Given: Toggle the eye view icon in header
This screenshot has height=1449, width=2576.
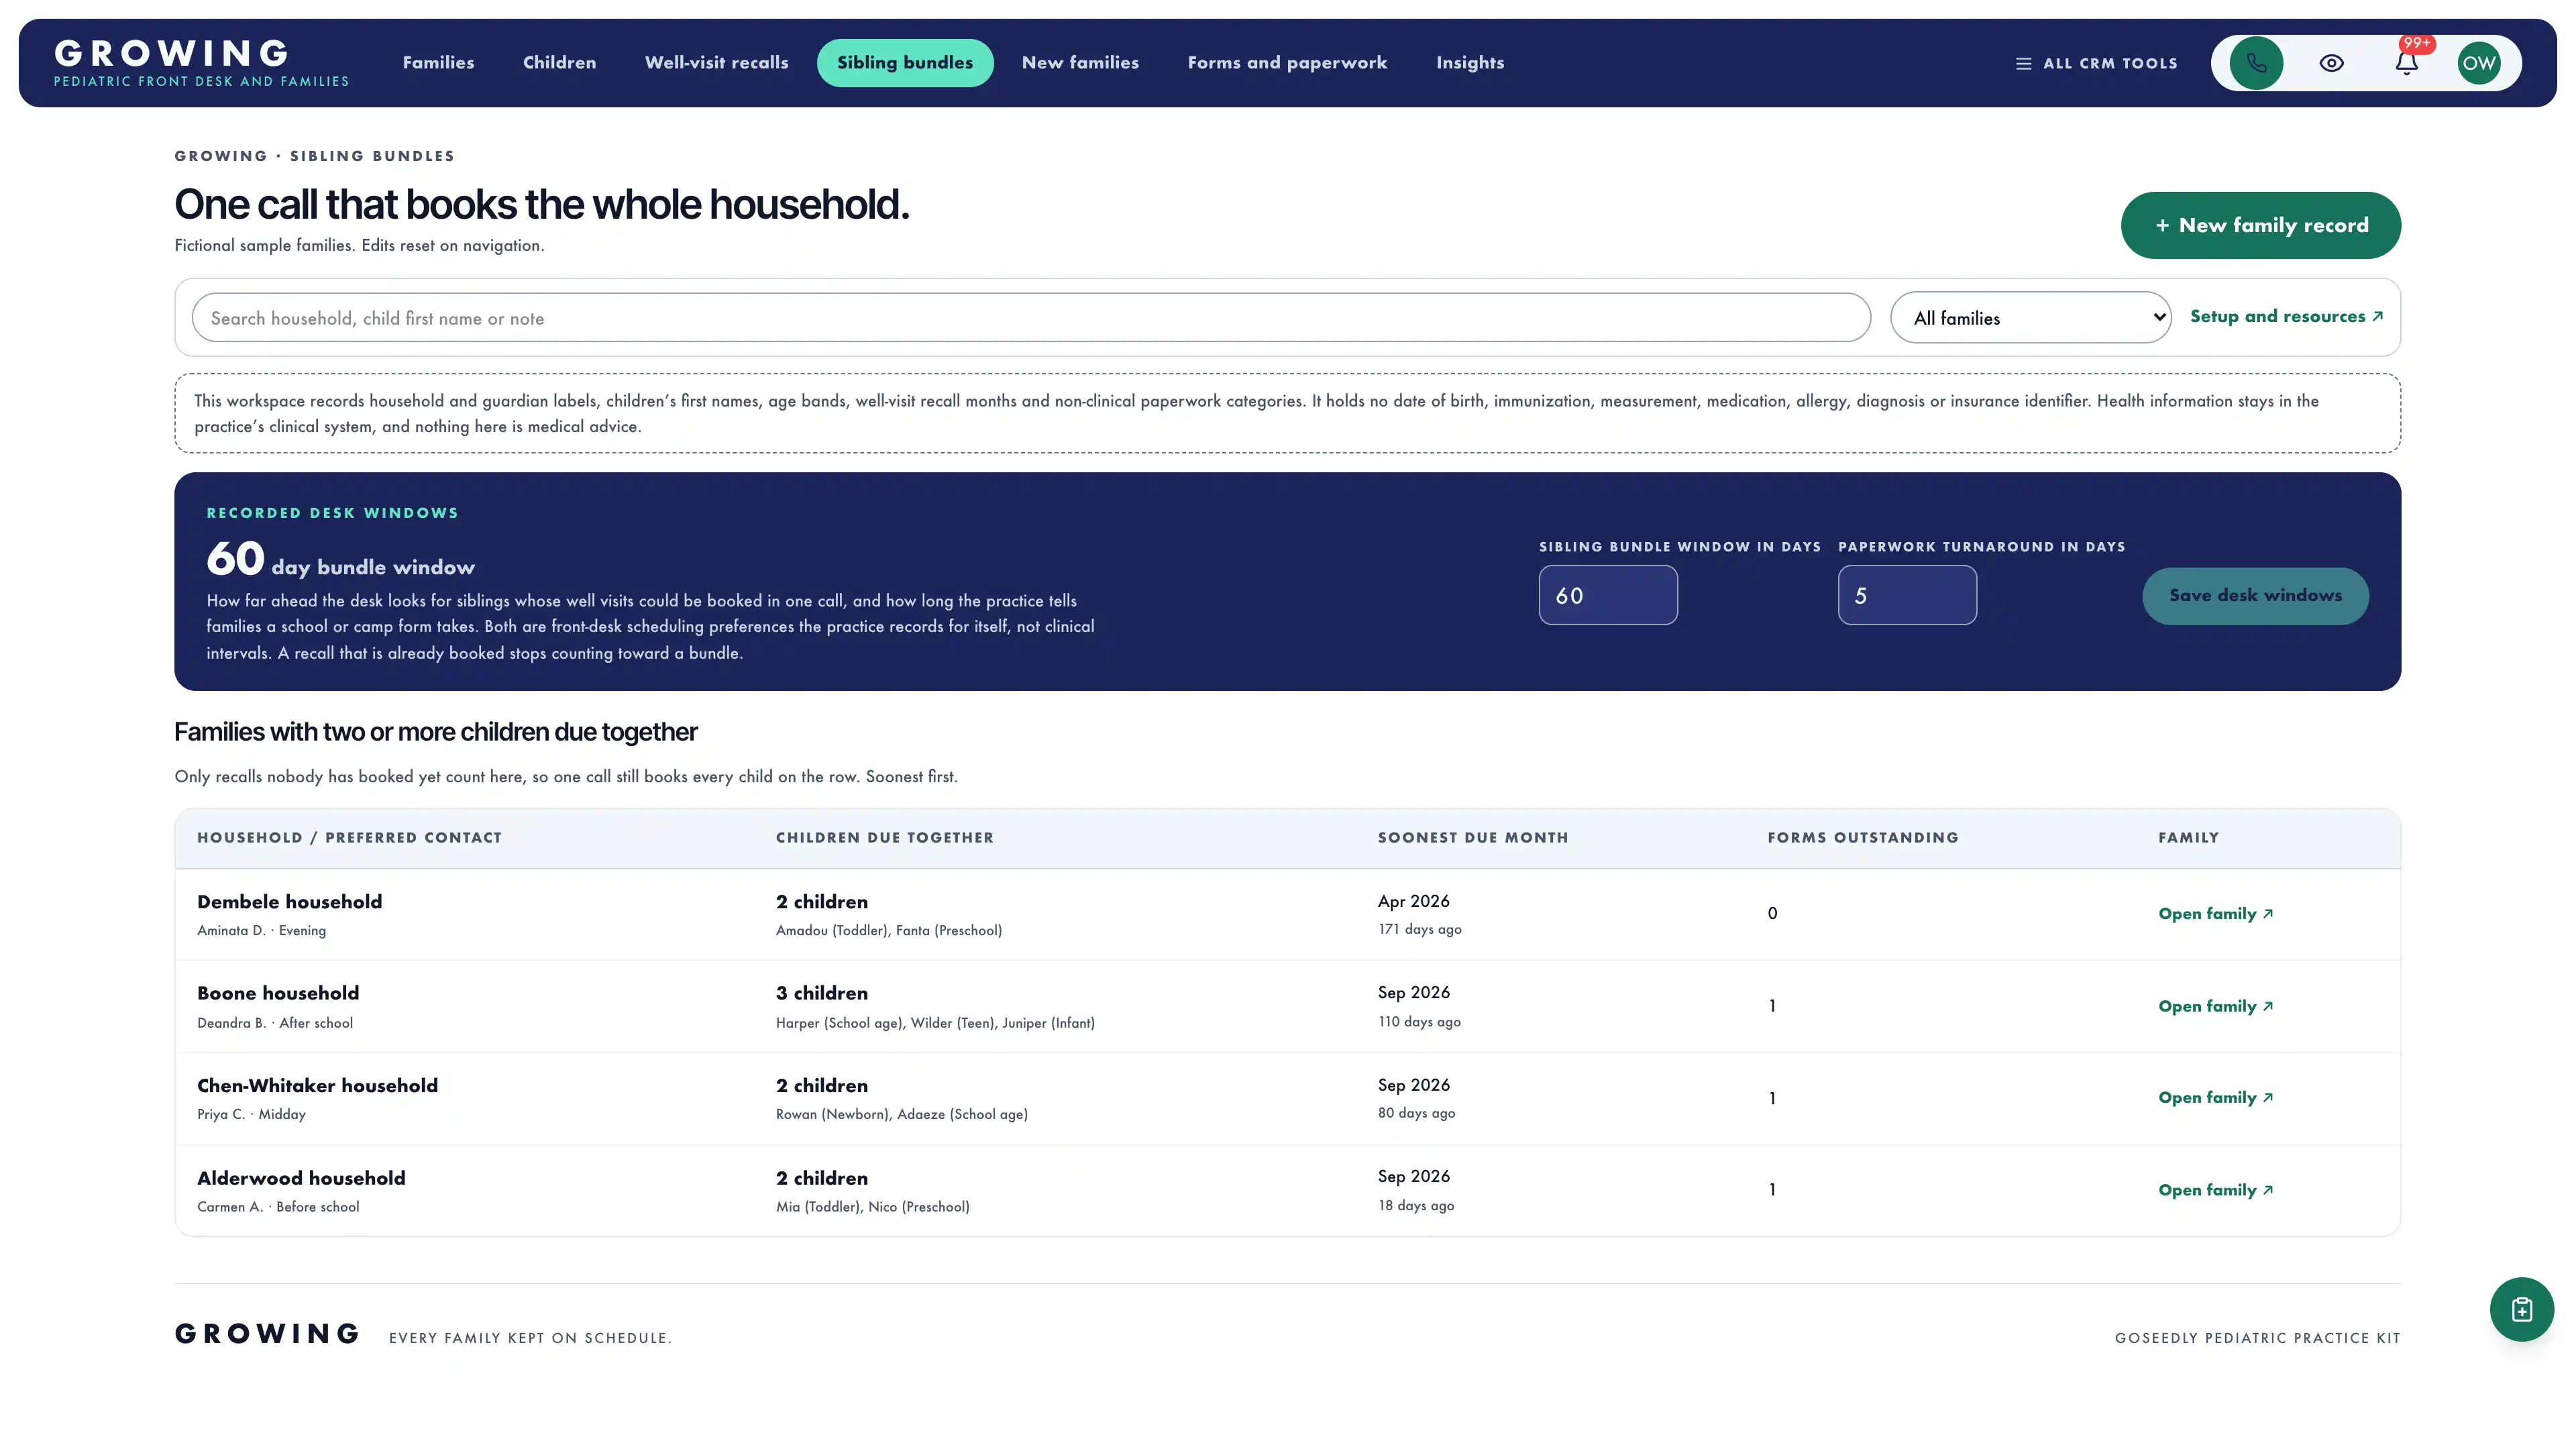Looking at the screenshot, I should click(2331, 63).
